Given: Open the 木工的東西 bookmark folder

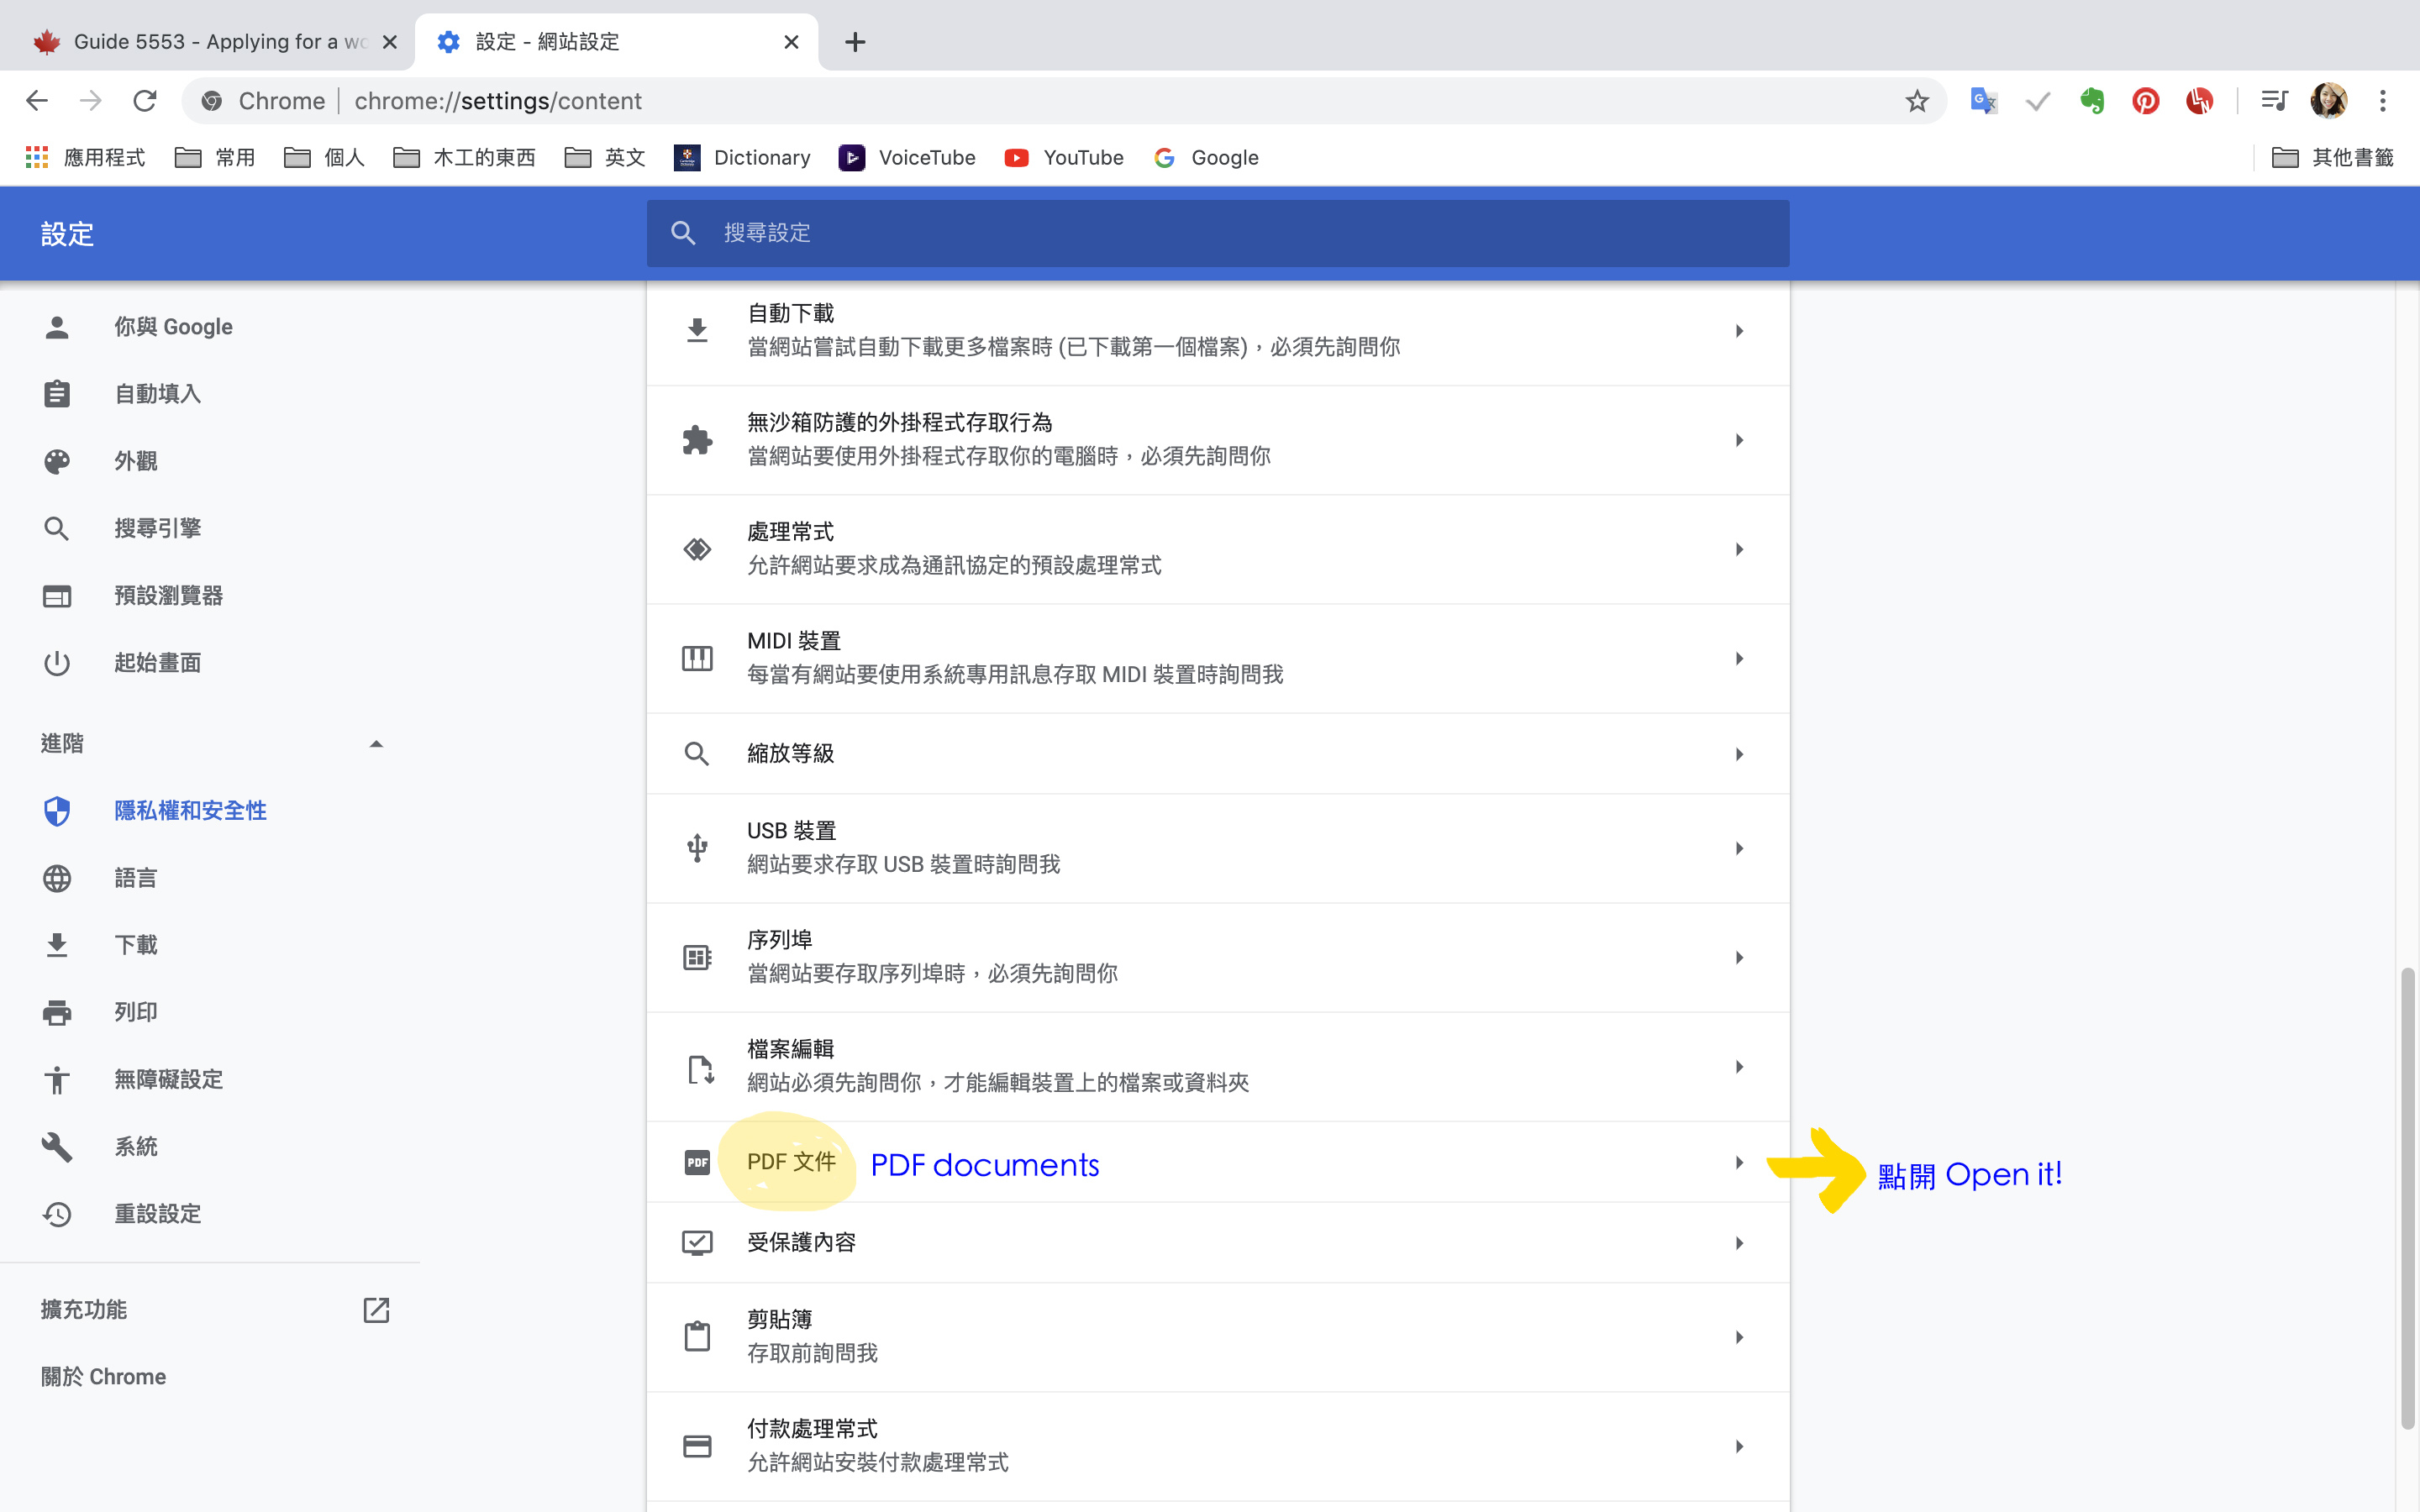Looking at the screenshot, I should tap(464, 157).
